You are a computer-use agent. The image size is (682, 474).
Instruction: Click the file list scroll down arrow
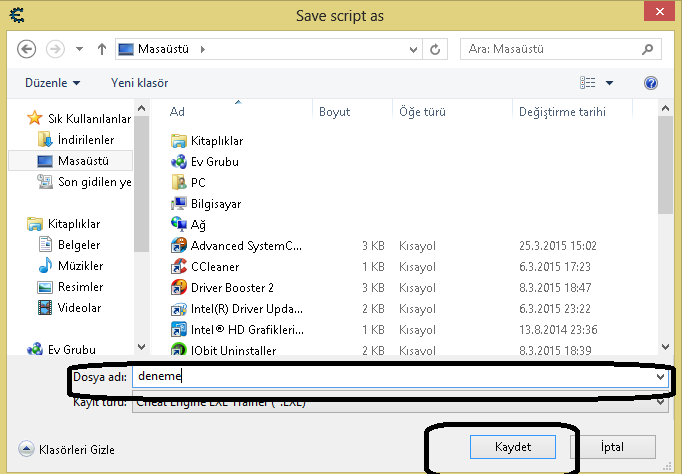665,347
